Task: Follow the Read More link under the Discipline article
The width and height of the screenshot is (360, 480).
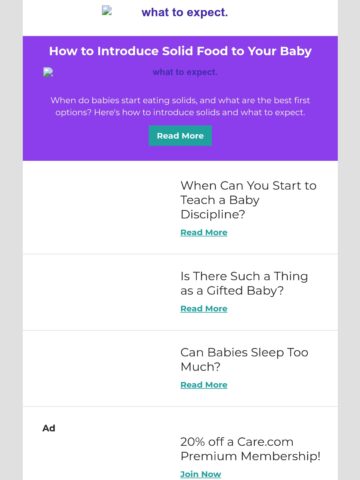Action: (204, 232)
